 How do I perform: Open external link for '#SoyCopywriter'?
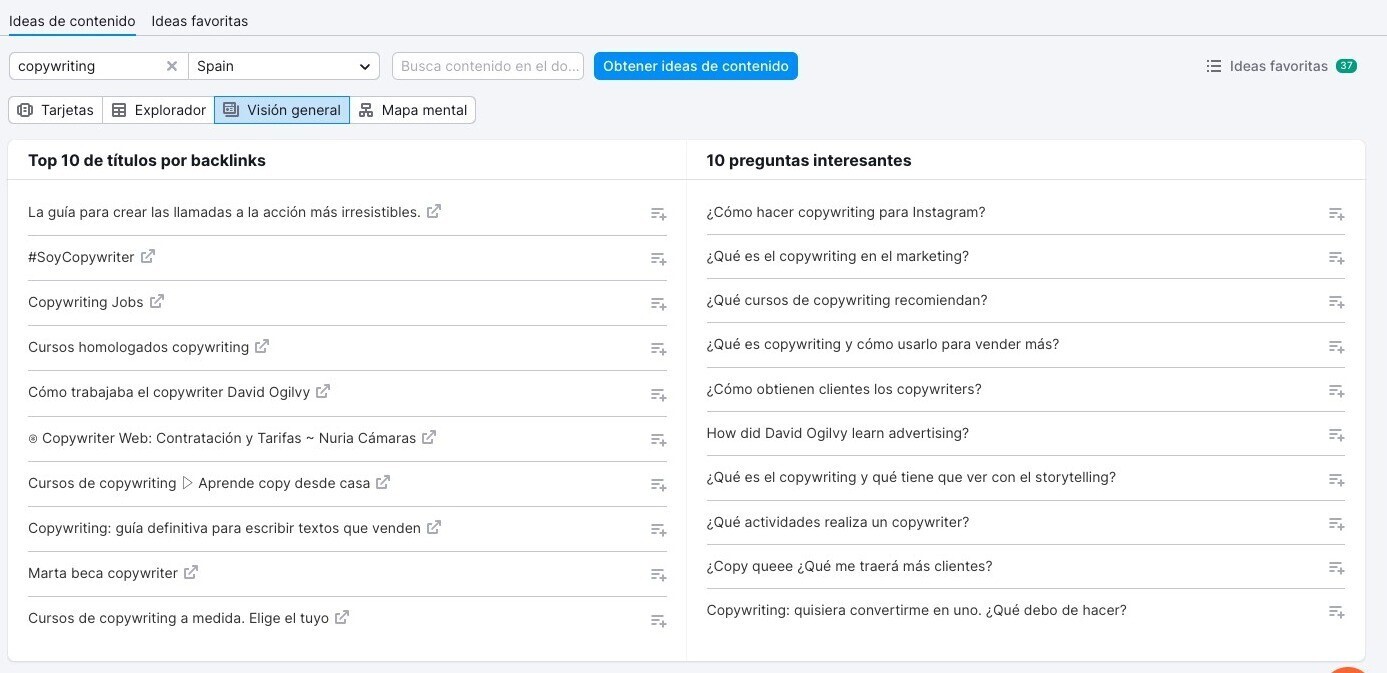pyautogui.click(x=148, y=256)
